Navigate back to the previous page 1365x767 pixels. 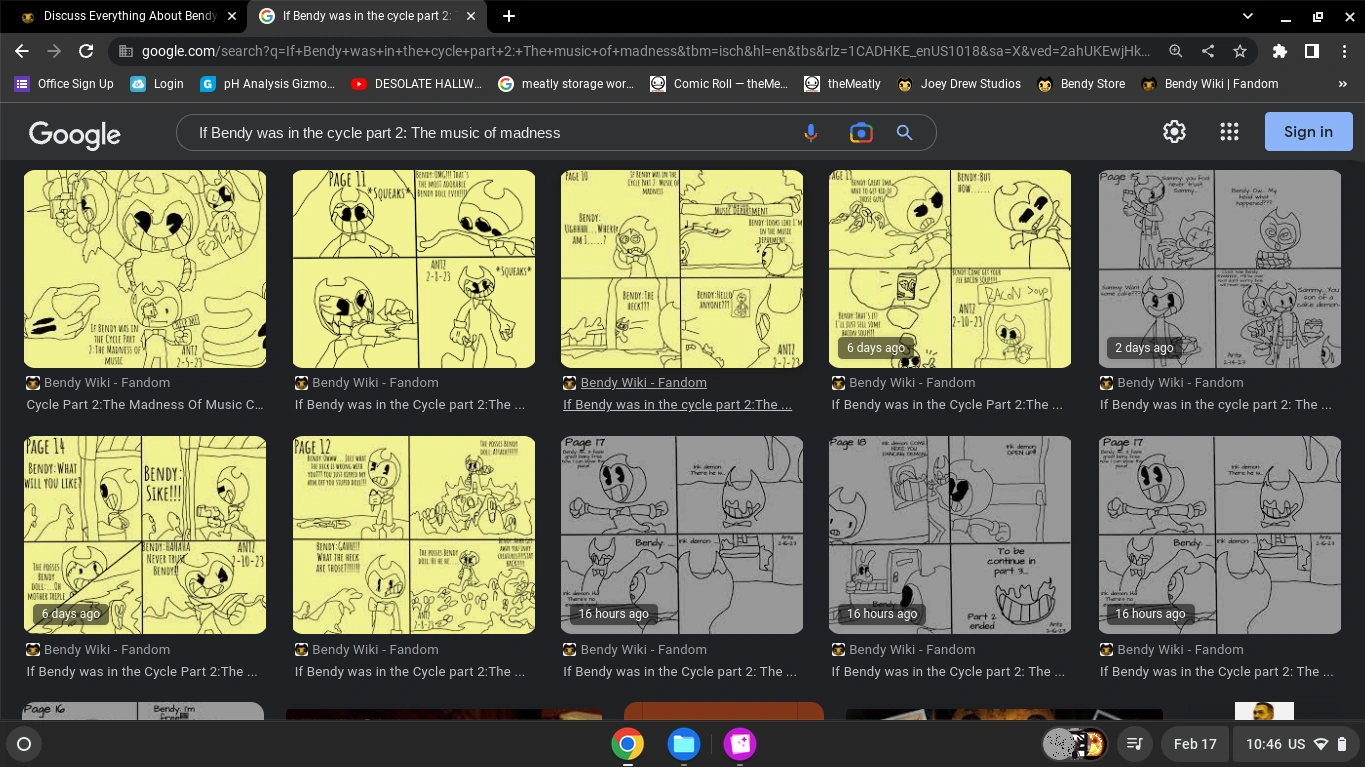click(21, 51)
